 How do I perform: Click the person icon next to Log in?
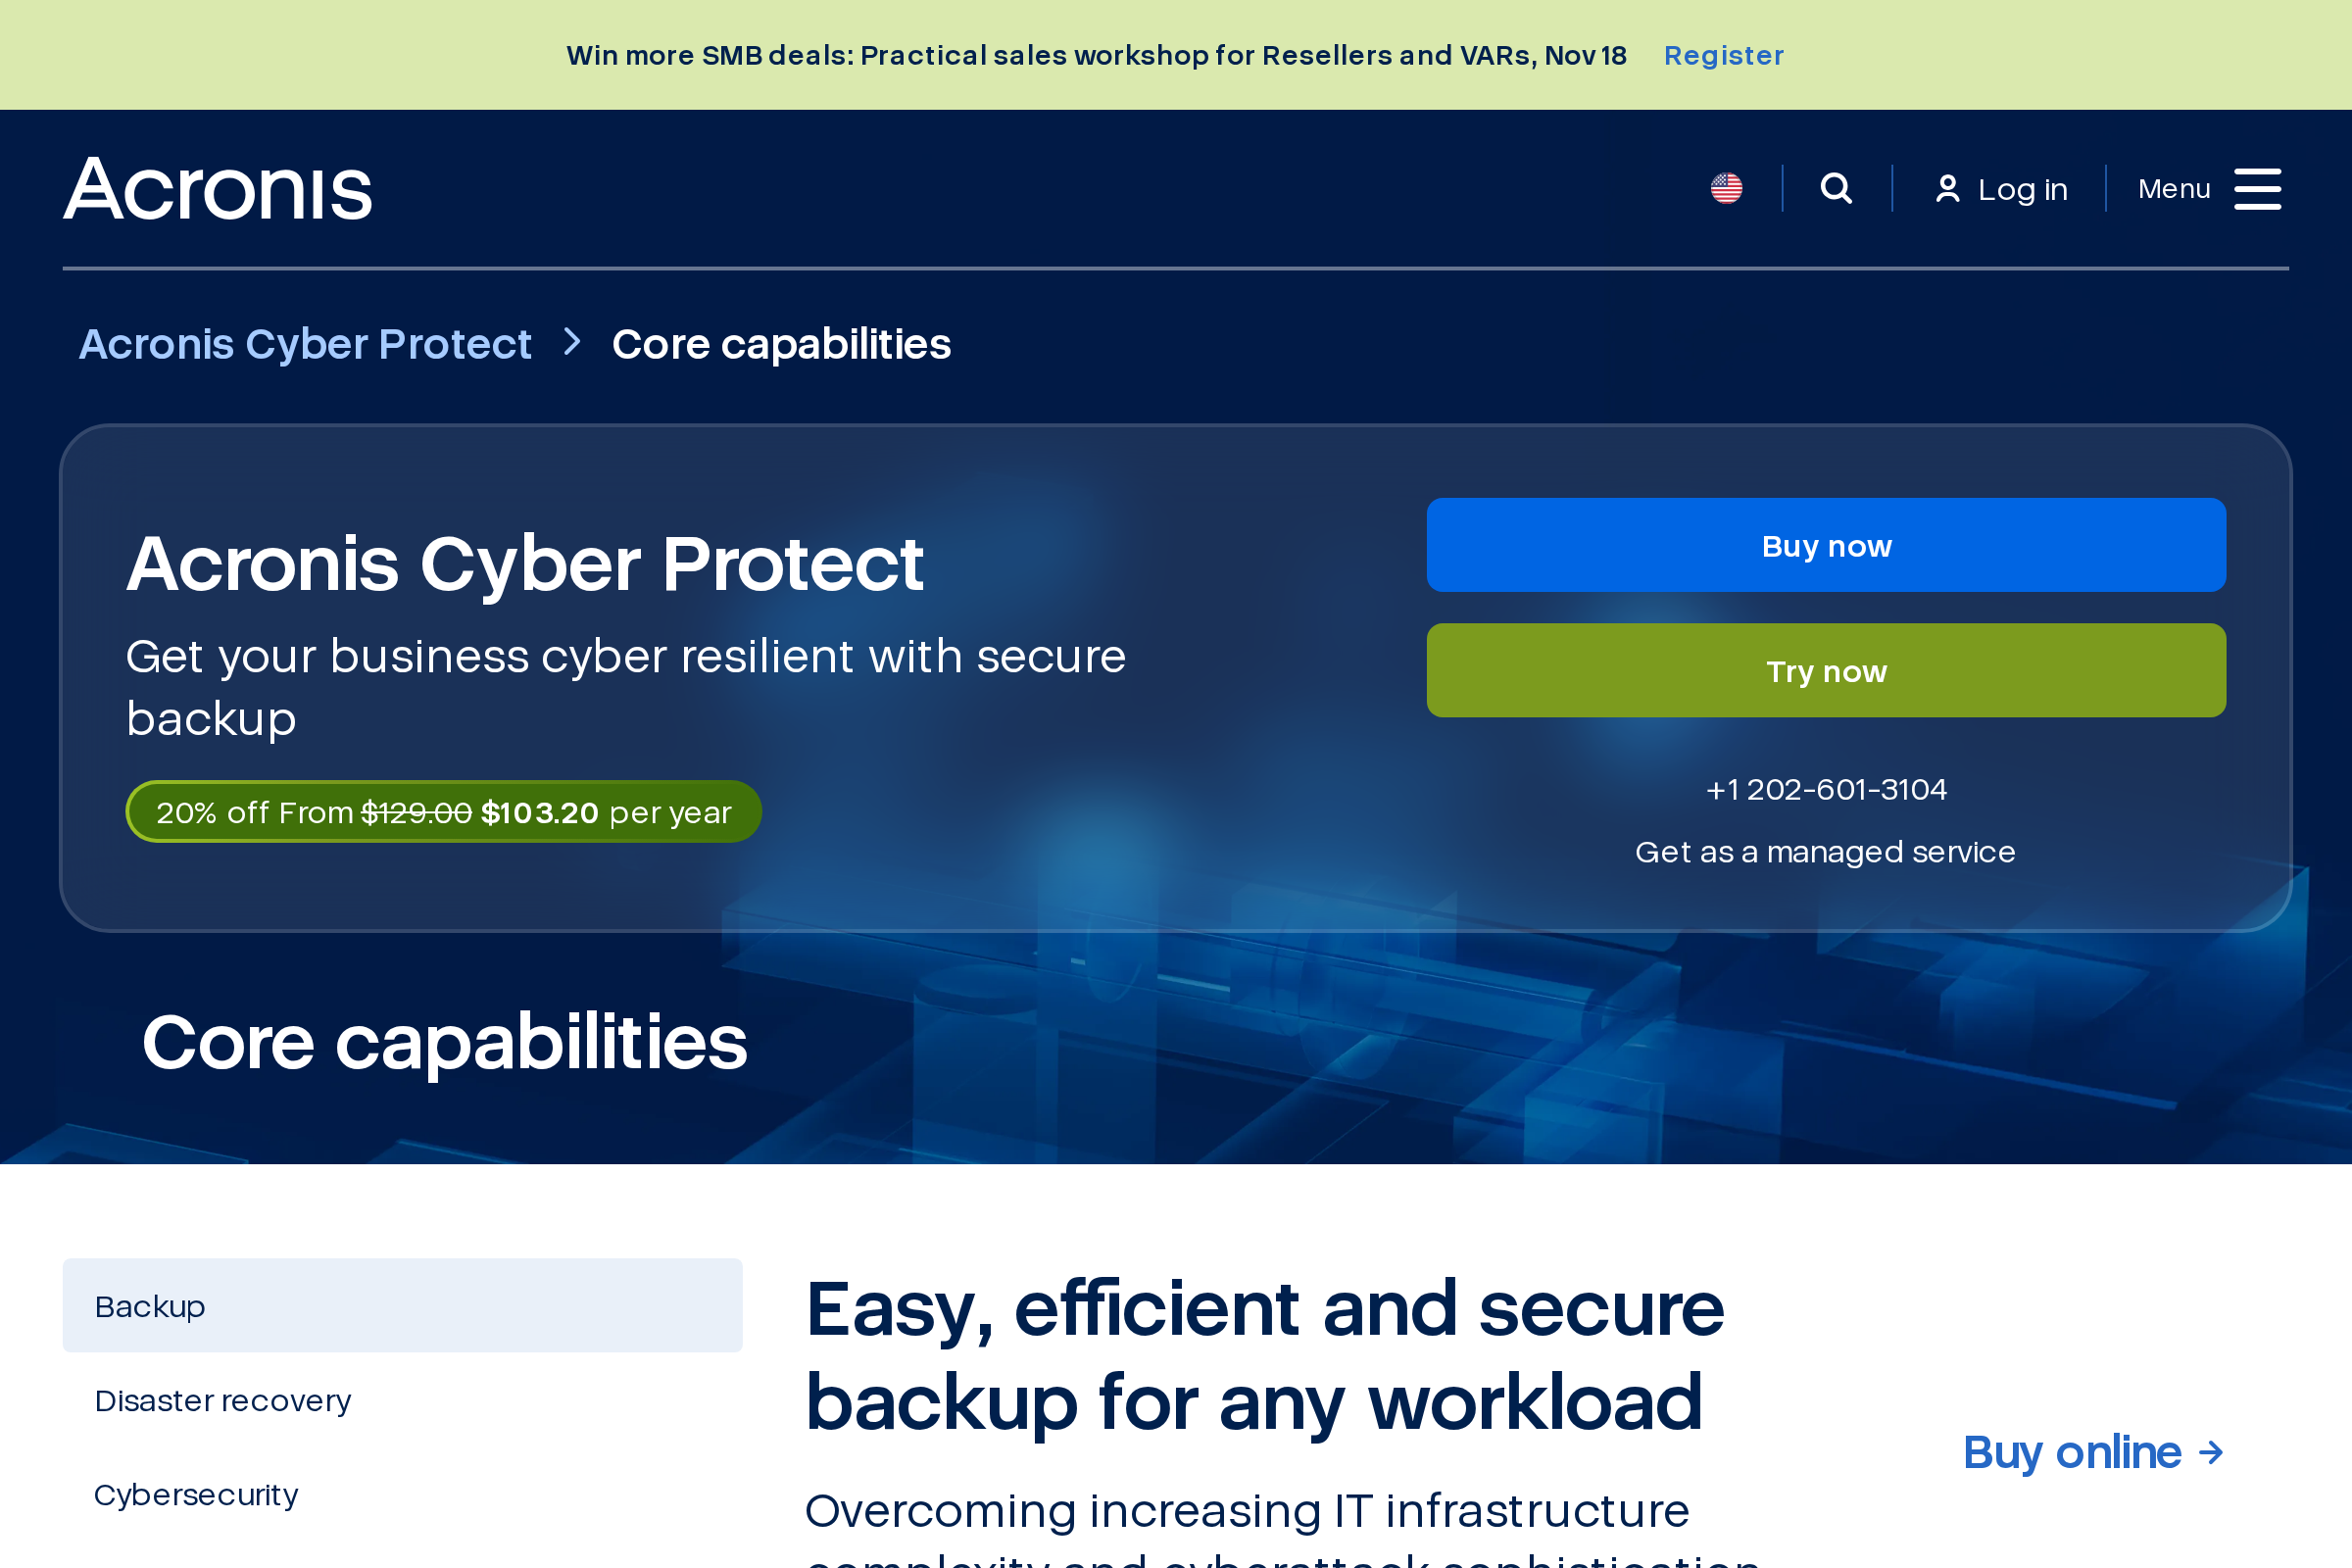click(1946, 187)
